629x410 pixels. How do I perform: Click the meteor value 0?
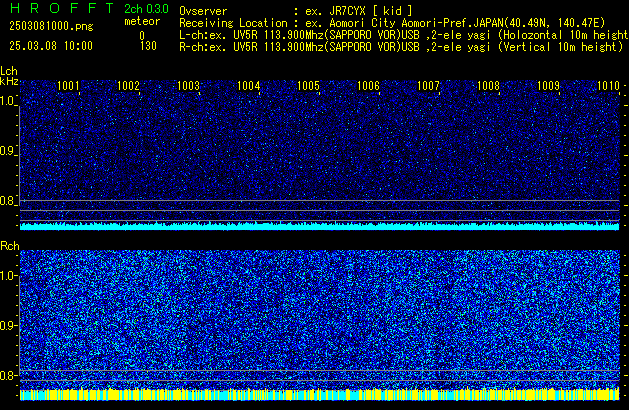[142, 36]
